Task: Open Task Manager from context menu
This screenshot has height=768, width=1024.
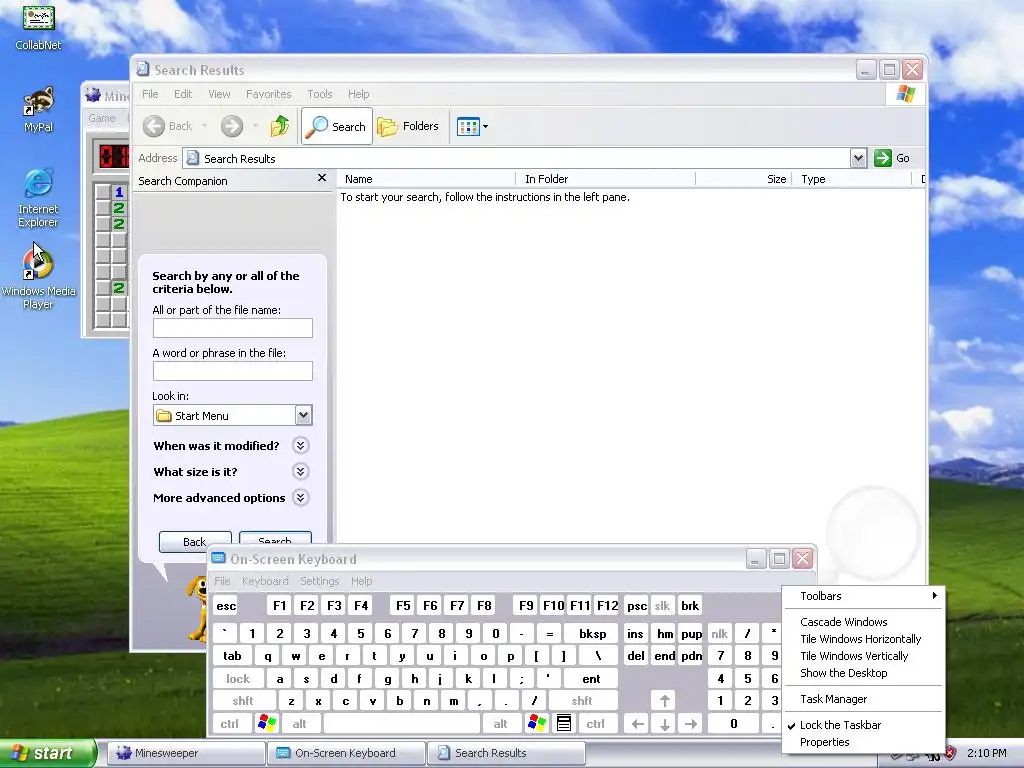Action: coord(863,699)
